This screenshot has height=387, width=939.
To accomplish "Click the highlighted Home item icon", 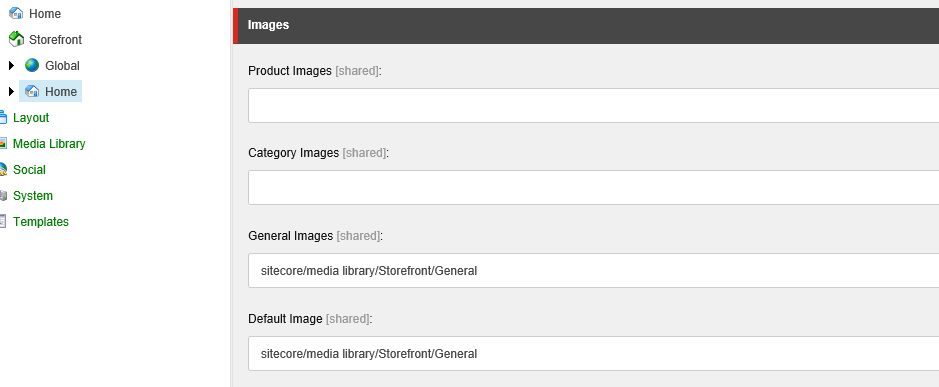I will click(x=32, y=92).
